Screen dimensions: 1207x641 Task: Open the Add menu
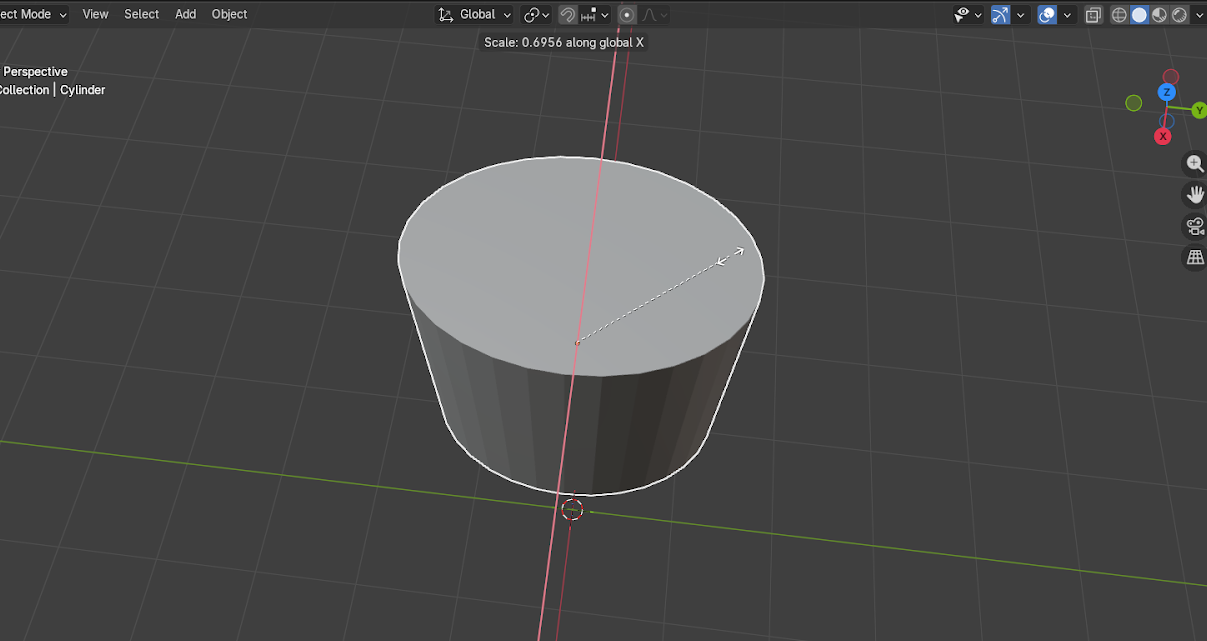pyautogui.click(x=185, y=14)
